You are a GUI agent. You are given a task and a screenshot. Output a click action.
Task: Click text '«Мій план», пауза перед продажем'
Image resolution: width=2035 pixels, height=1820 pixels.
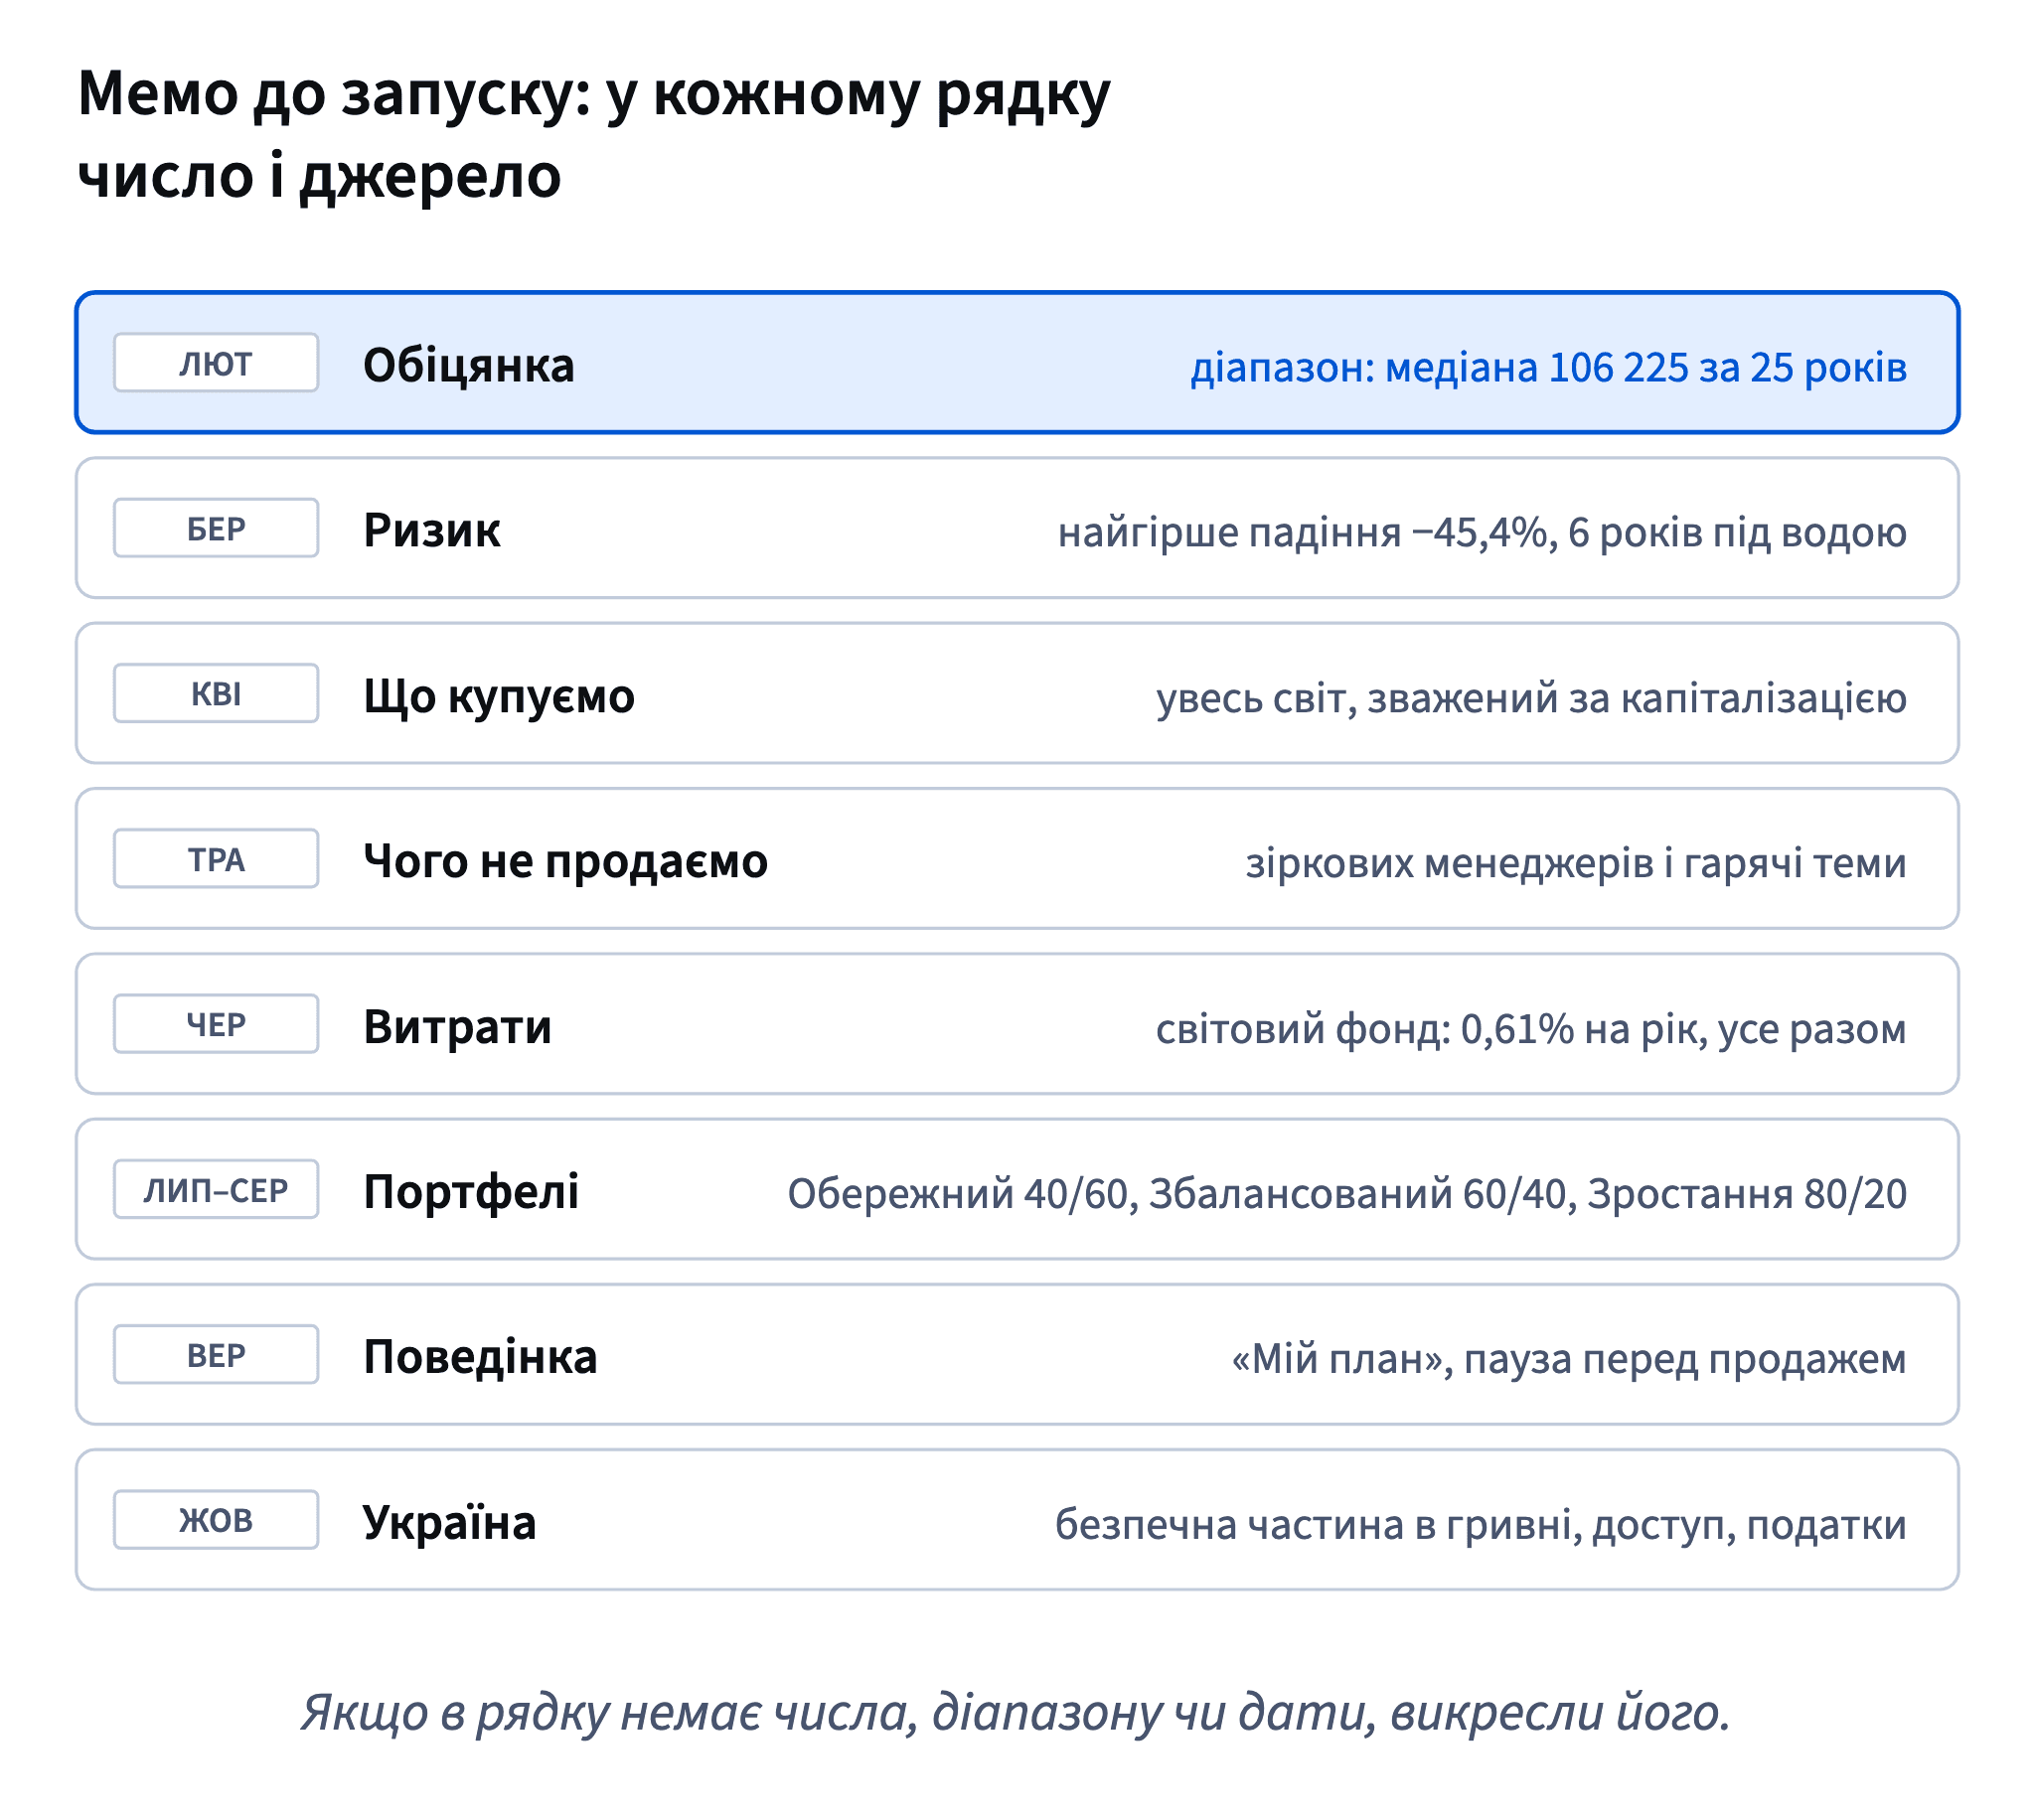[x=1569, y=1359]
